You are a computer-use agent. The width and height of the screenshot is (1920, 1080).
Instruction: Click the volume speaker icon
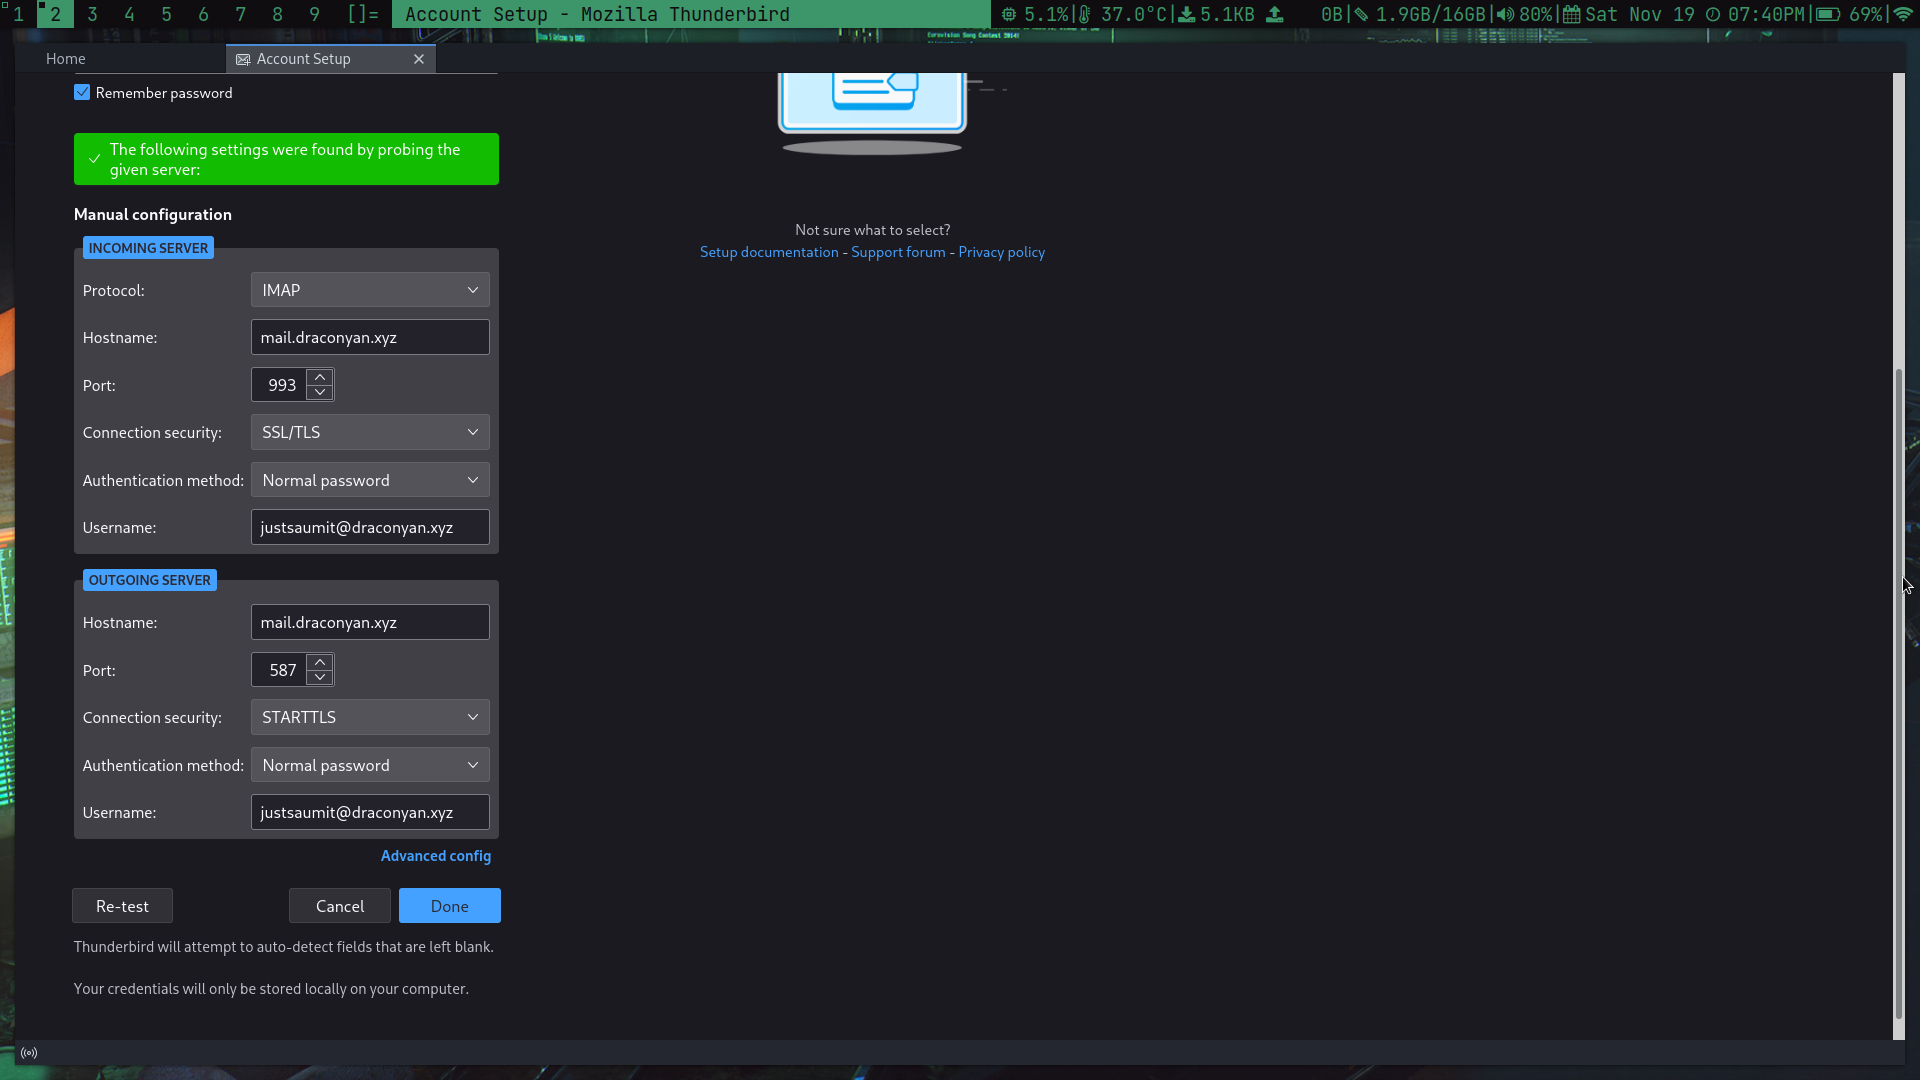1505,15
